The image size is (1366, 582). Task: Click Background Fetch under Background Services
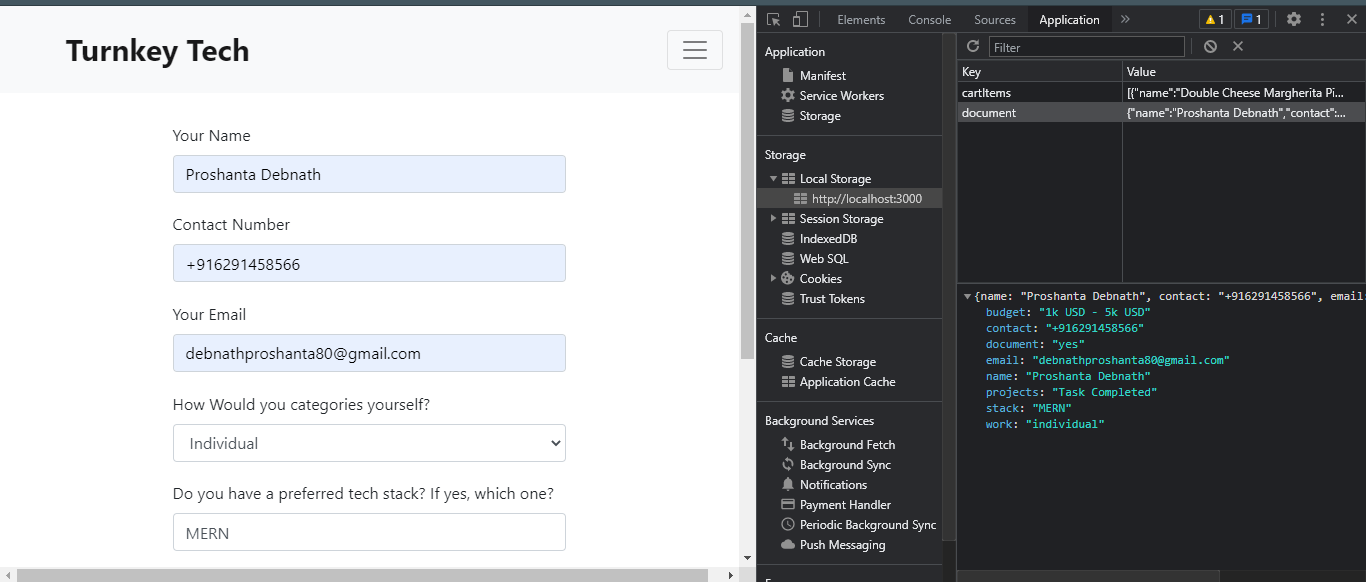[847, 444]
